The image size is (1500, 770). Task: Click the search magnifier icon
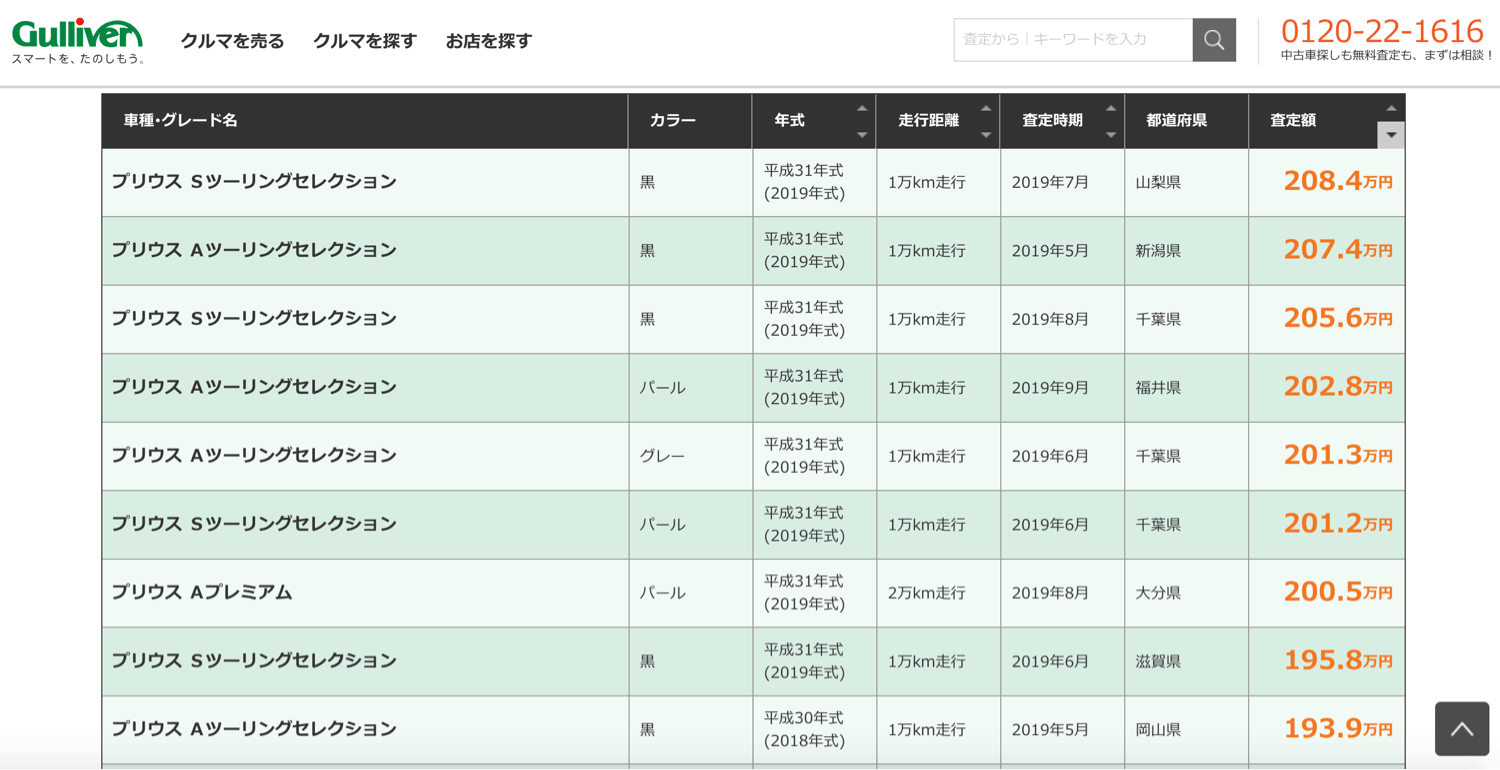click(x=1214, y=40)
